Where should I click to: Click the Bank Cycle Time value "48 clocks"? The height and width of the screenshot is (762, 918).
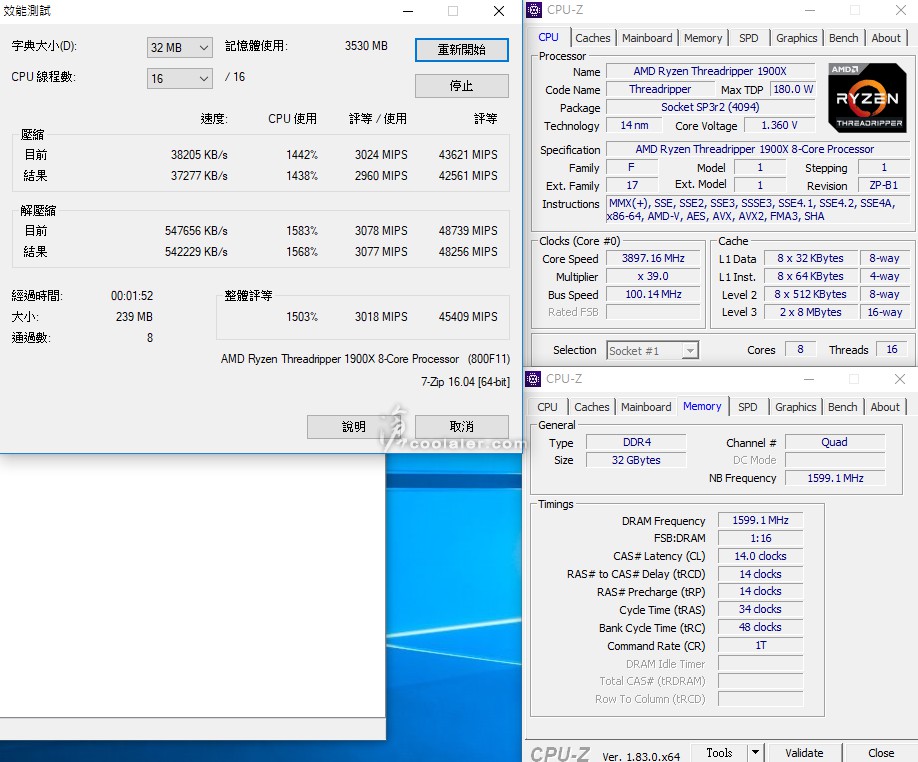760,627
